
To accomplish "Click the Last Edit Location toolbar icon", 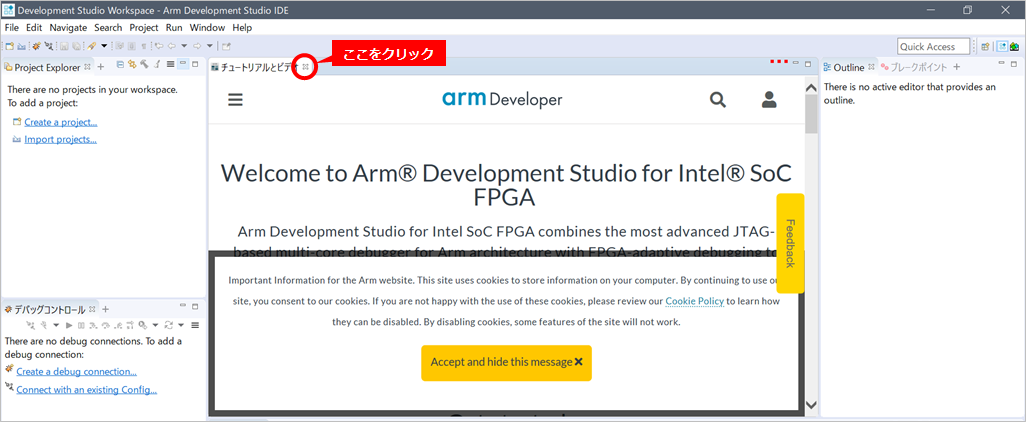I will [159, 46].
